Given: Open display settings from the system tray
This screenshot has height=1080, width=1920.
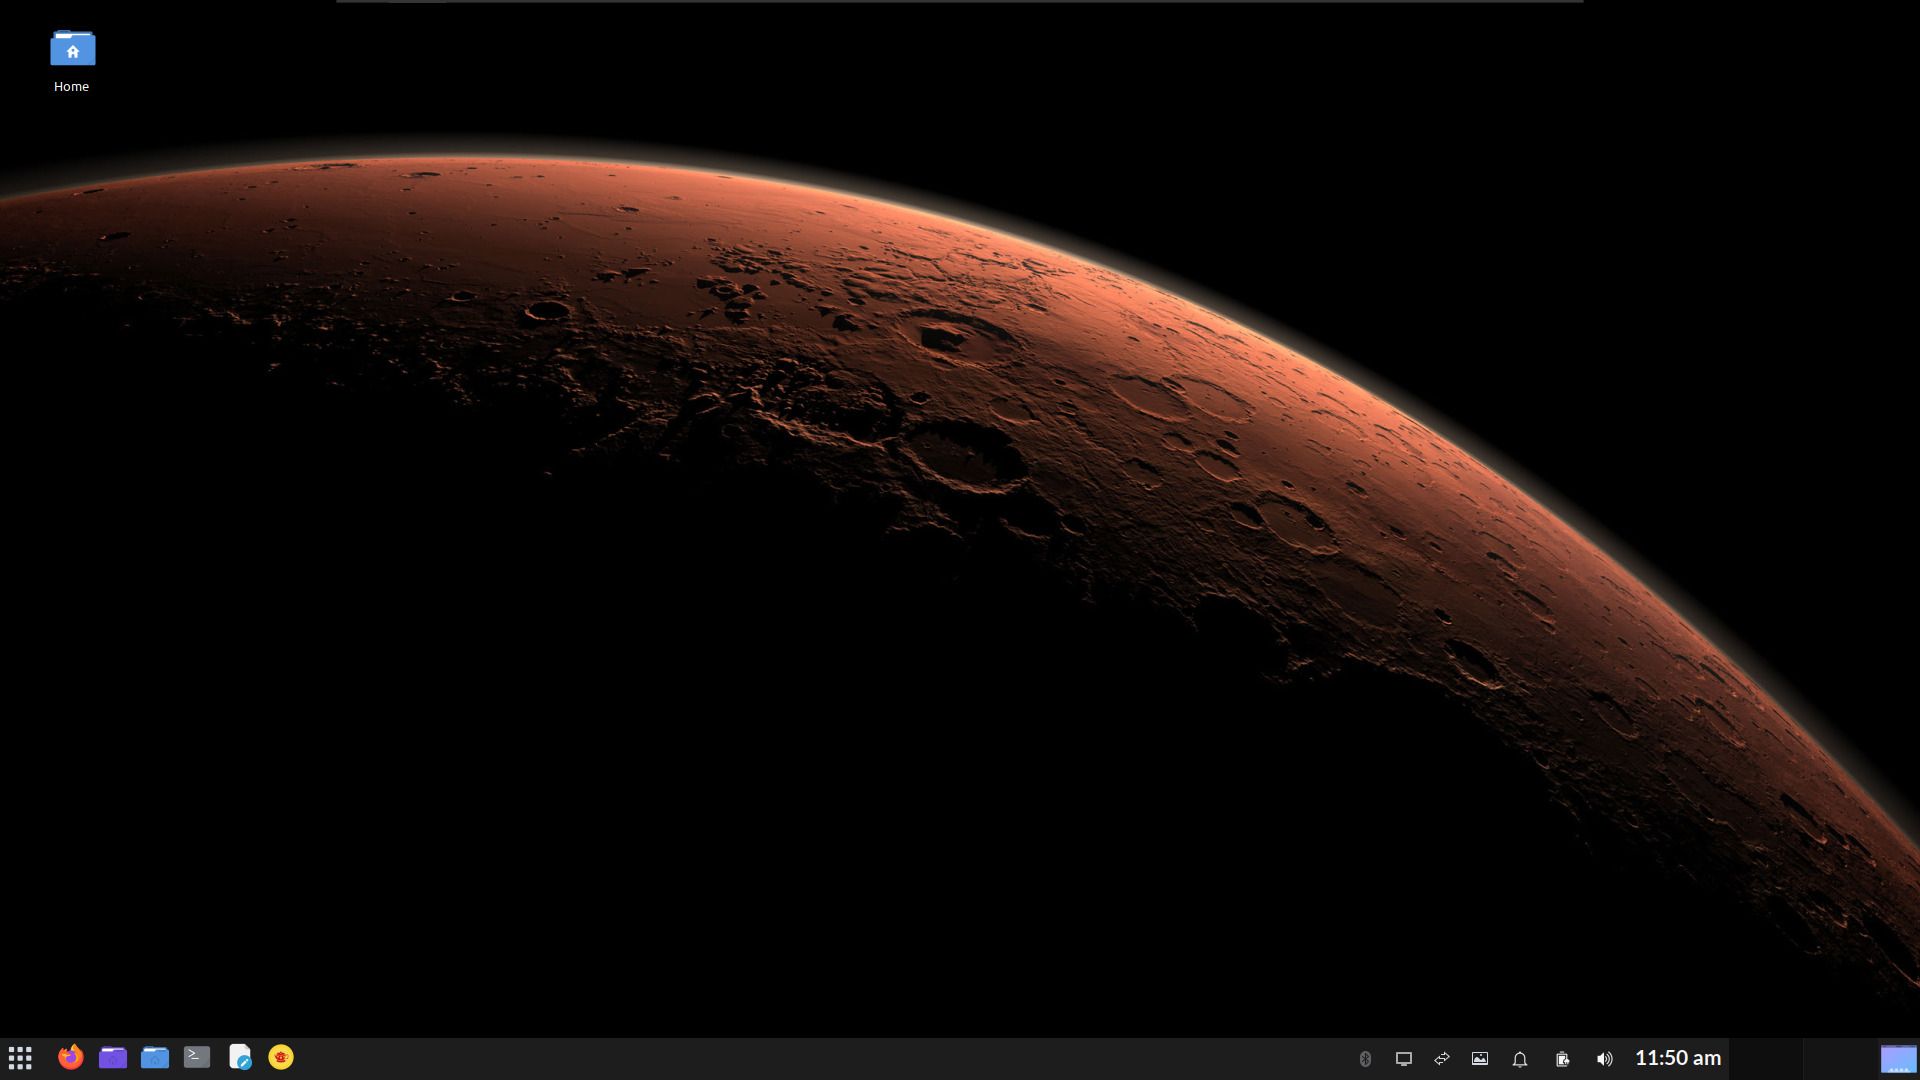Looking at the screenshot, I should click(1405, 1058).
